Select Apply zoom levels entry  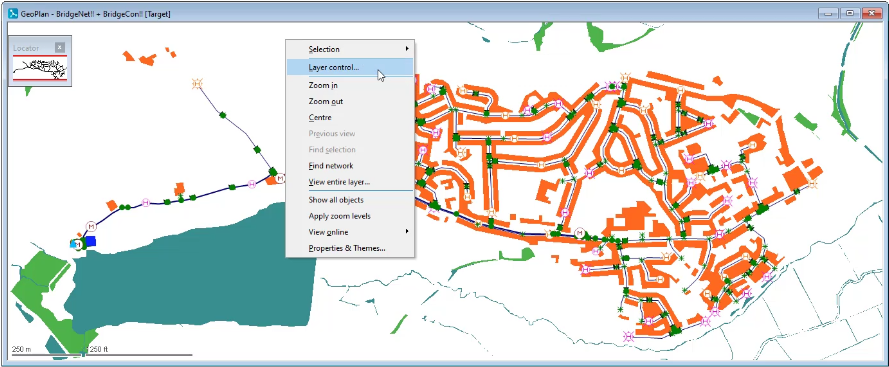[350, 216]
